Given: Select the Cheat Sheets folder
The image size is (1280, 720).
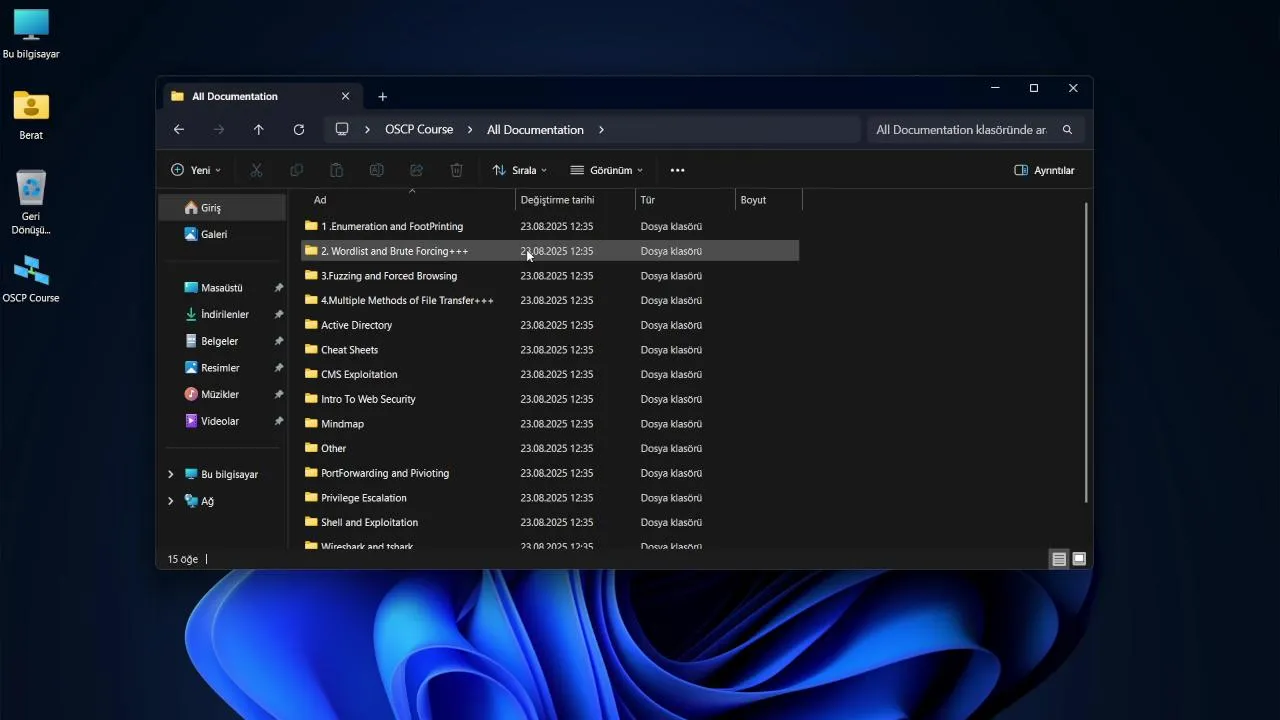Looking at the screenshot, I should tap(550, 350).
